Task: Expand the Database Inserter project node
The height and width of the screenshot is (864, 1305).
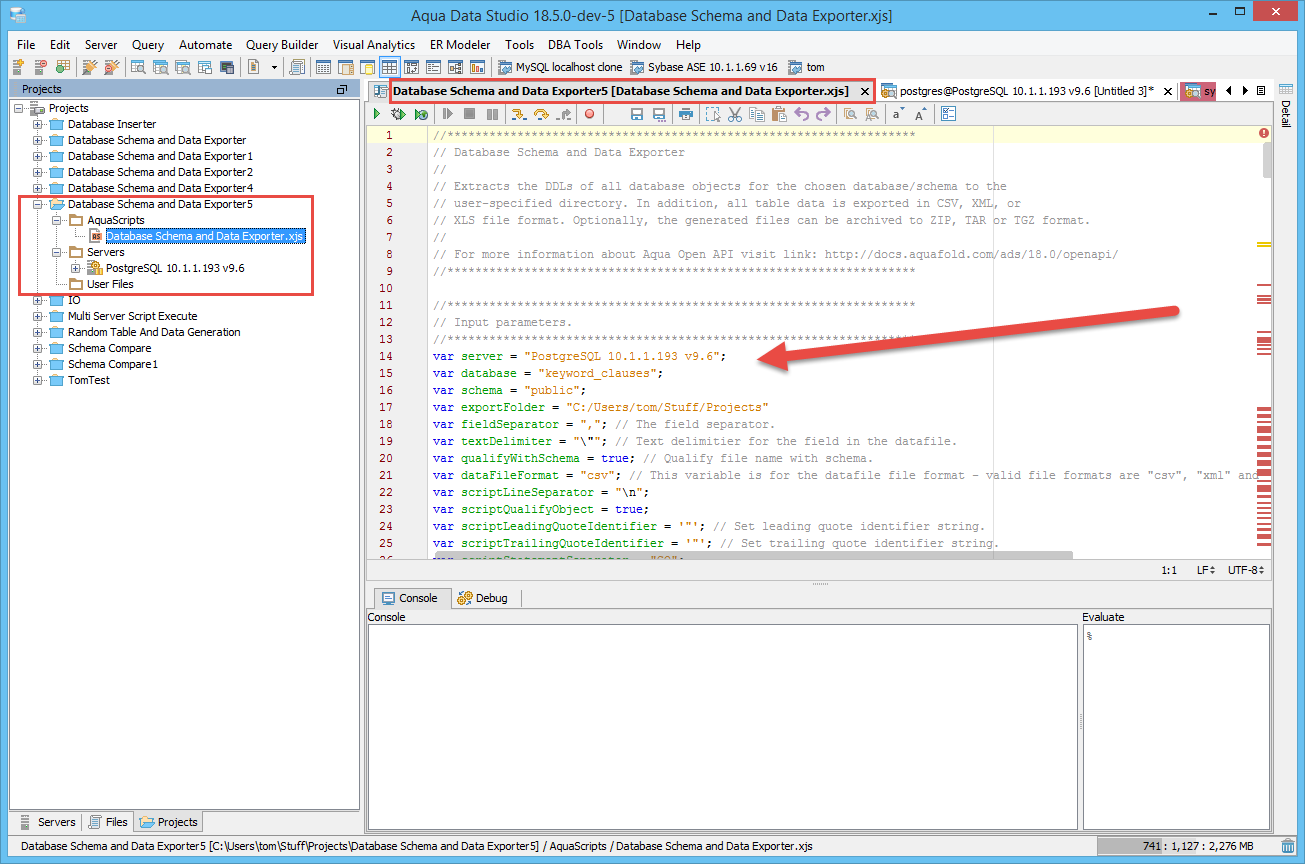Action: click(x=38, y=124)
